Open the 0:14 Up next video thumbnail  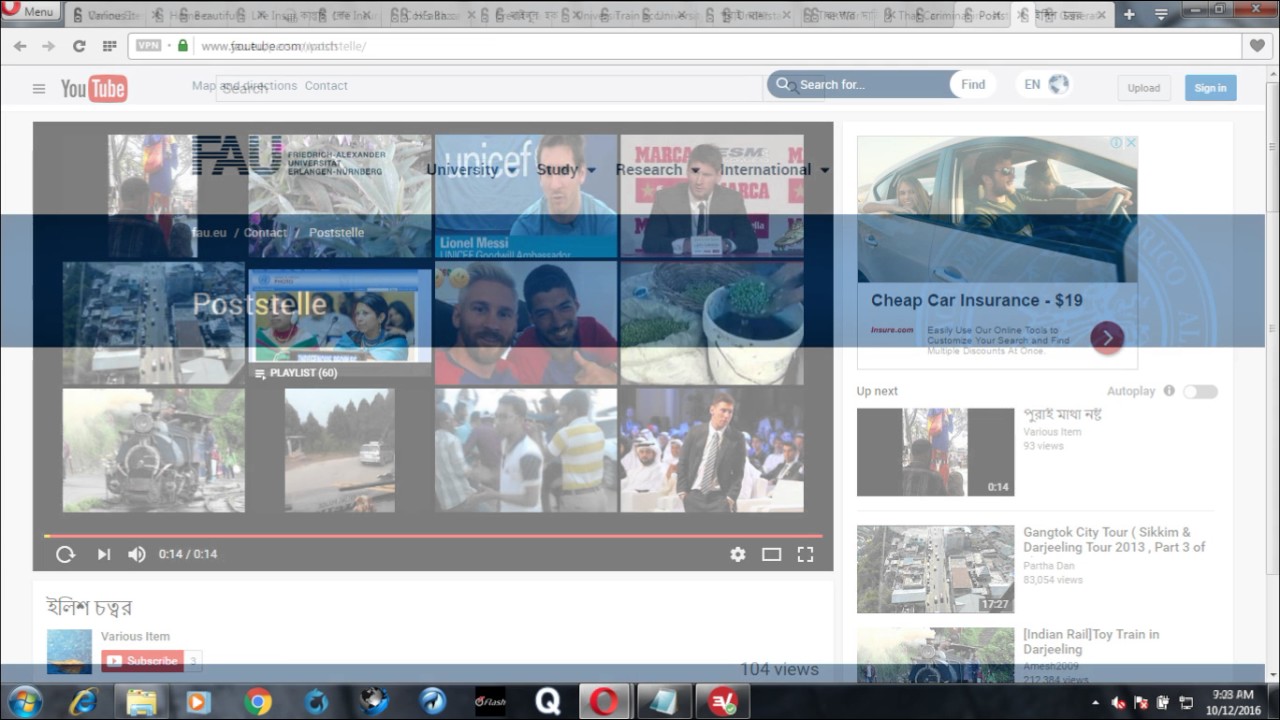935,452
